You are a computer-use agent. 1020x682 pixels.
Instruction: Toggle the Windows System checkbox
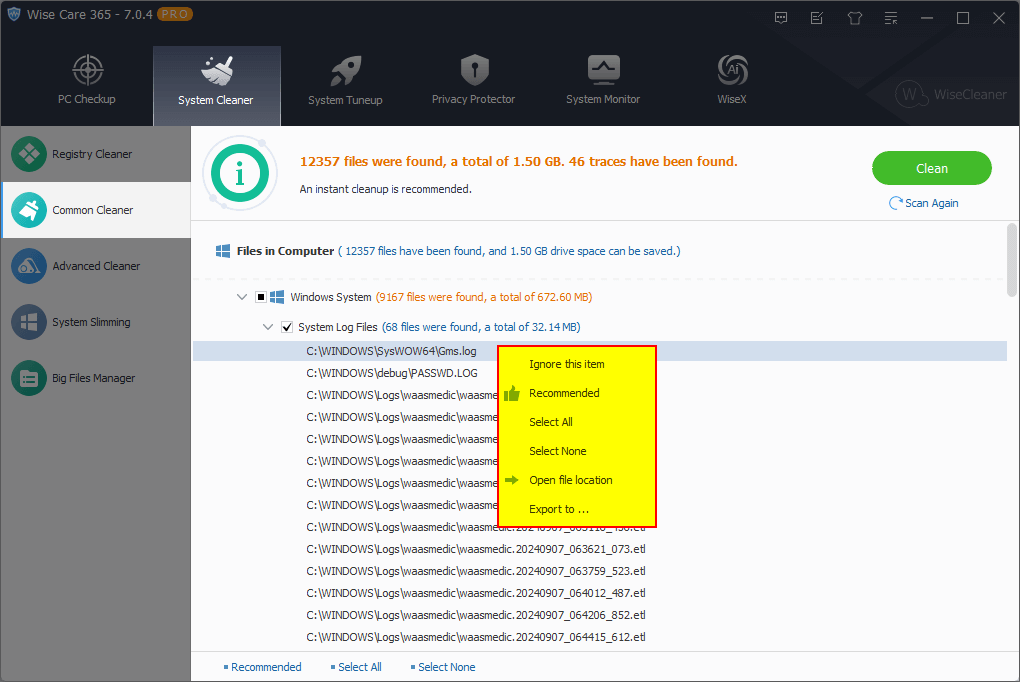pyautogui.click(x=261, y=297)
